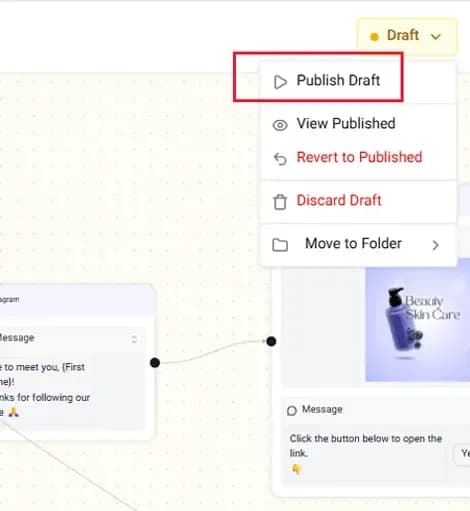
Task: Click the speech bubble icon beside Message label
Action: tap(292, 411)
